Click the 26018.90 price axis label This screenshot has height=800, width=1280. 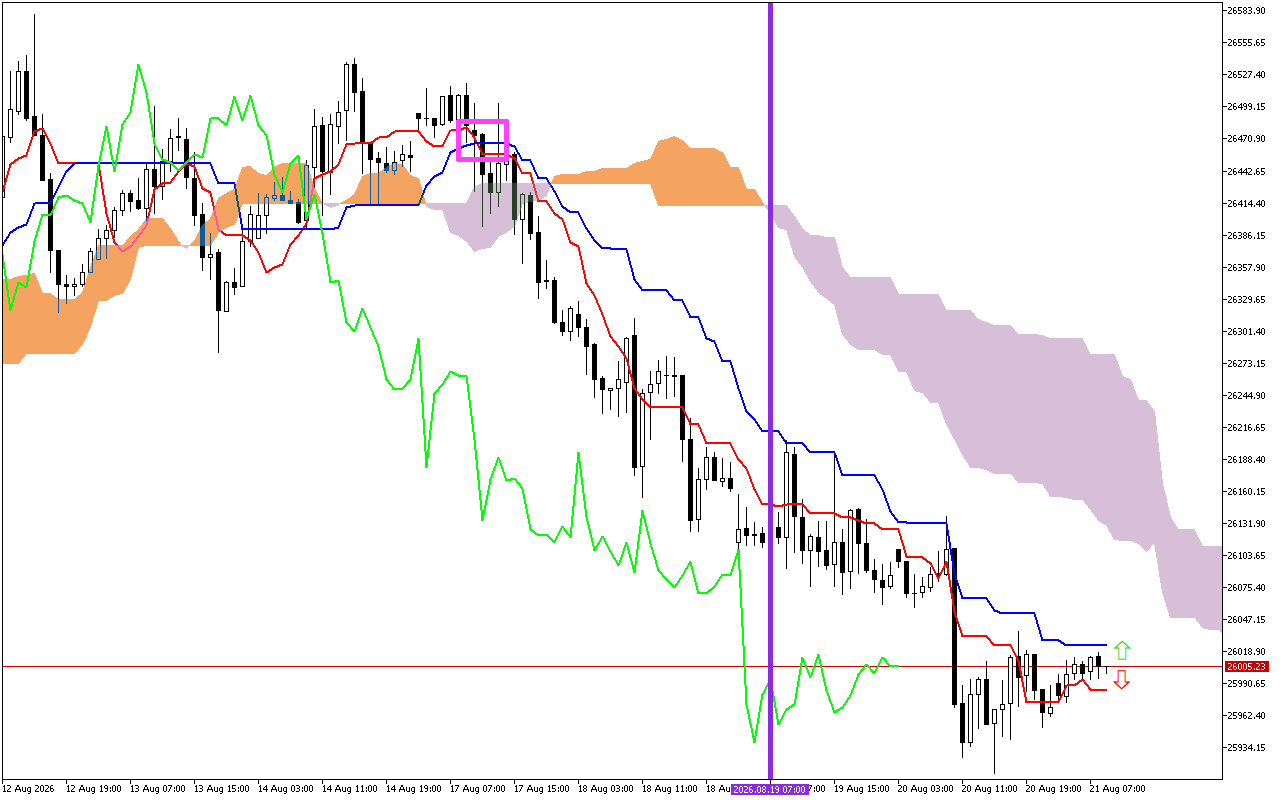[1246, 651]
